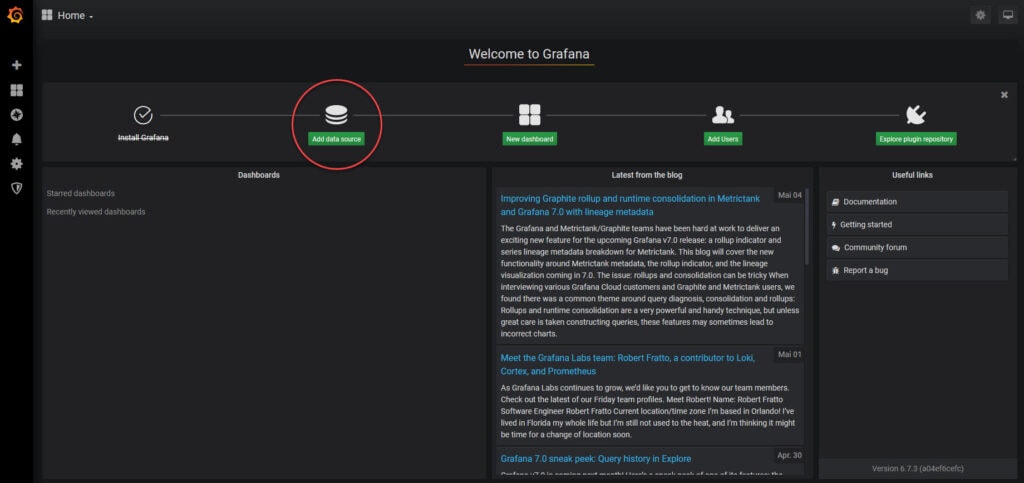Open the Documentation link
Image resolution: width=1024 pixels, height=483 pixels.
click(x=917, y=202)
